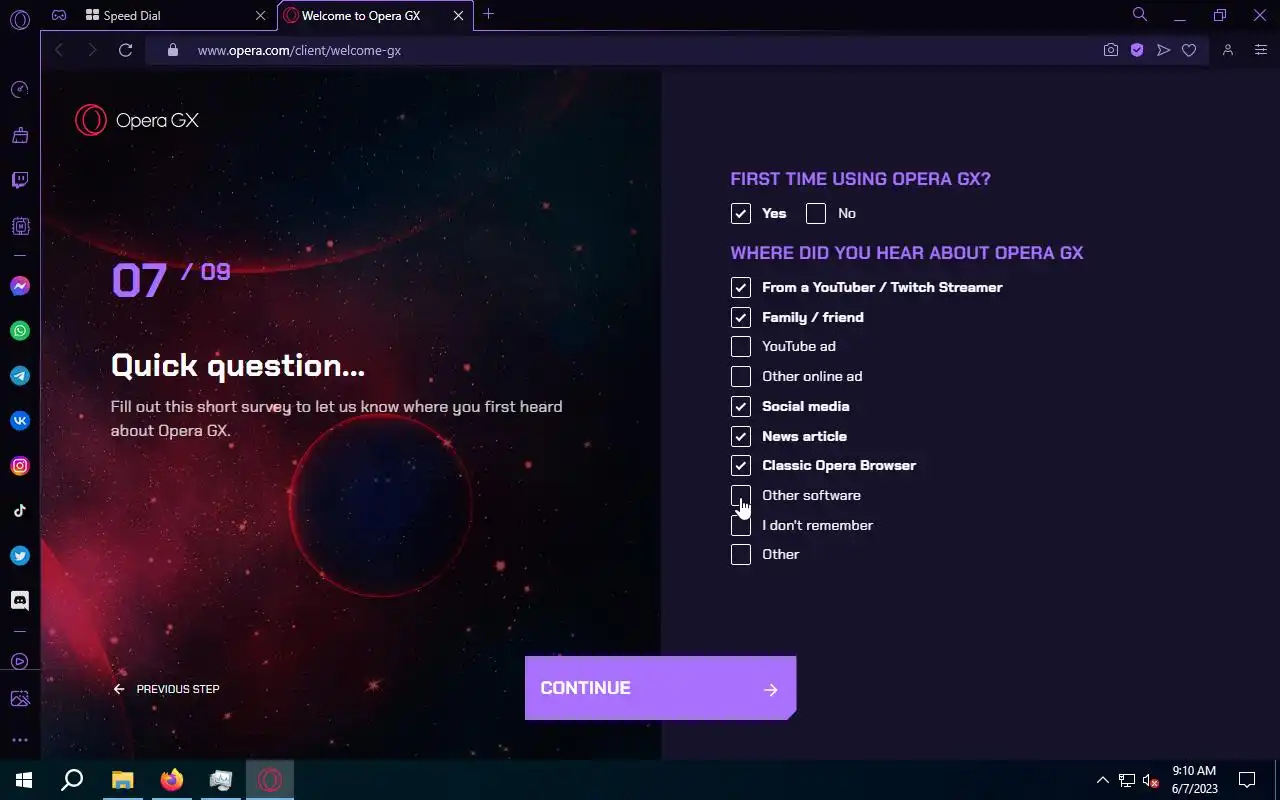Open VK messenger in sidebar
This screenshot has height=800, width=1280.
tap(20, 421)
